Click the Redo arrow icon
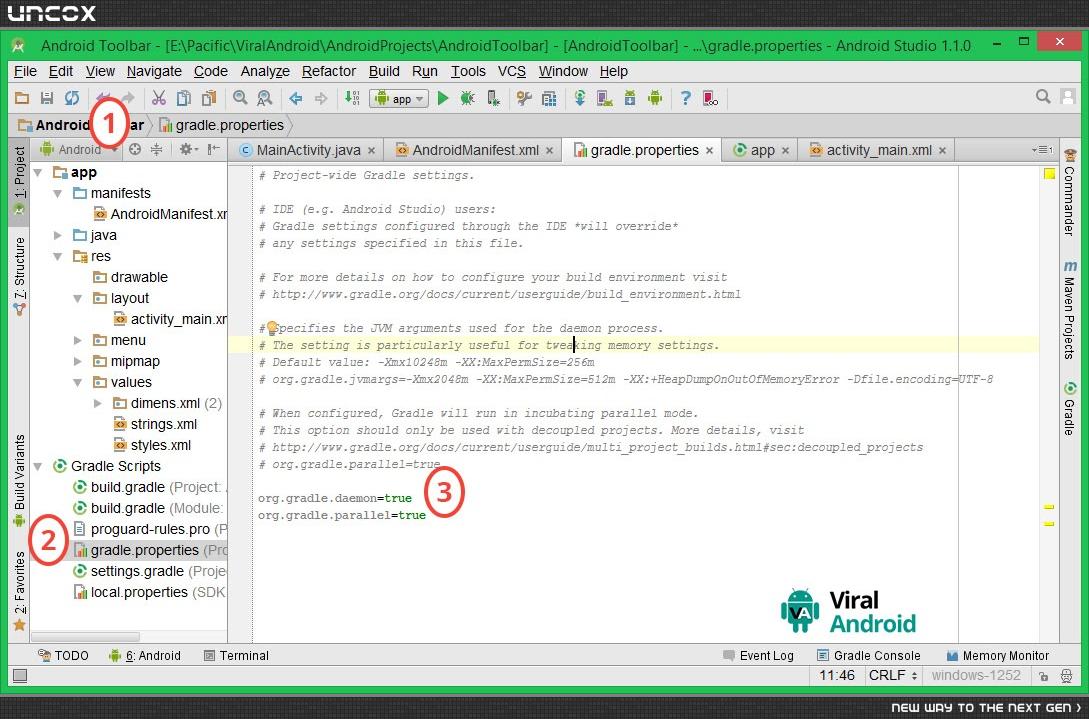 point(128,99)
